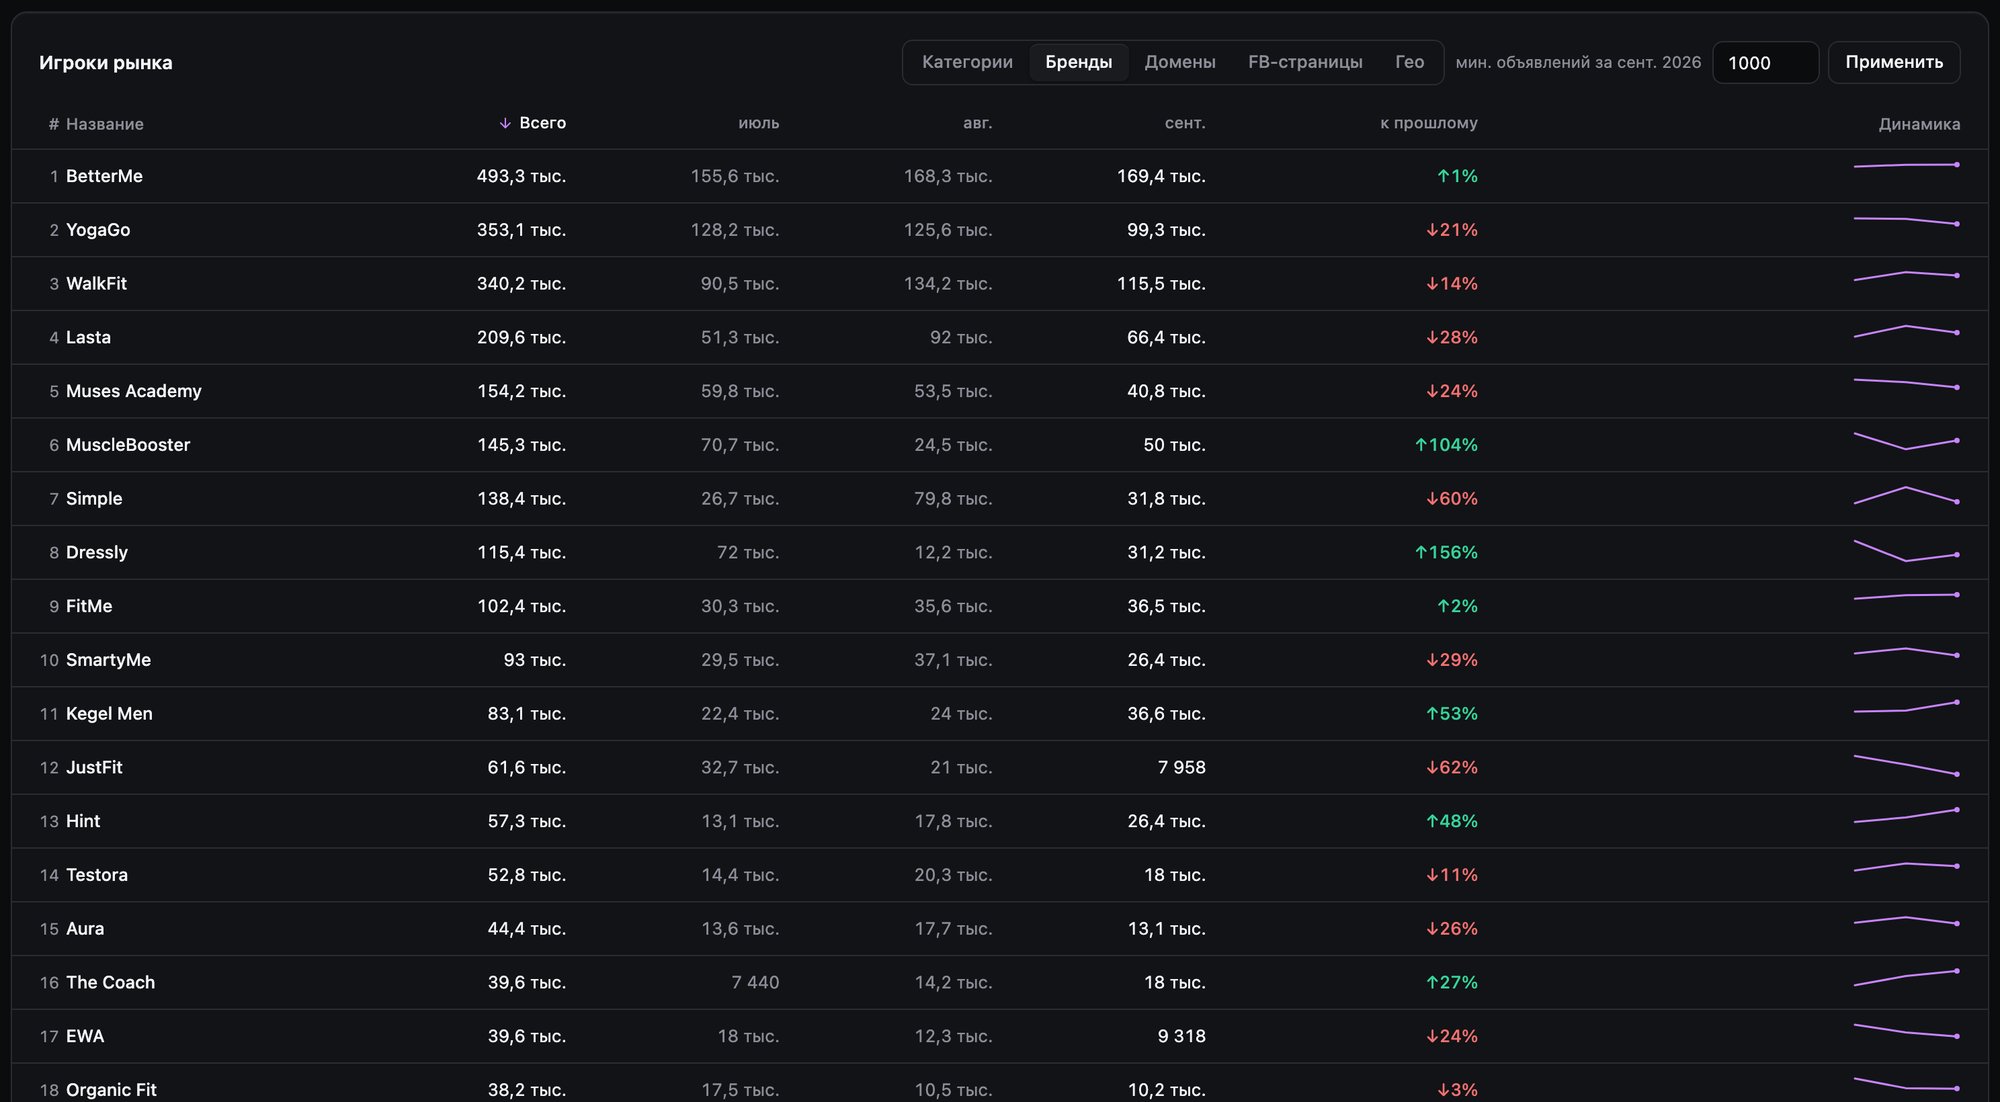Click the ↑104% change value for MuscleBooster

[x=1446, y=445]
